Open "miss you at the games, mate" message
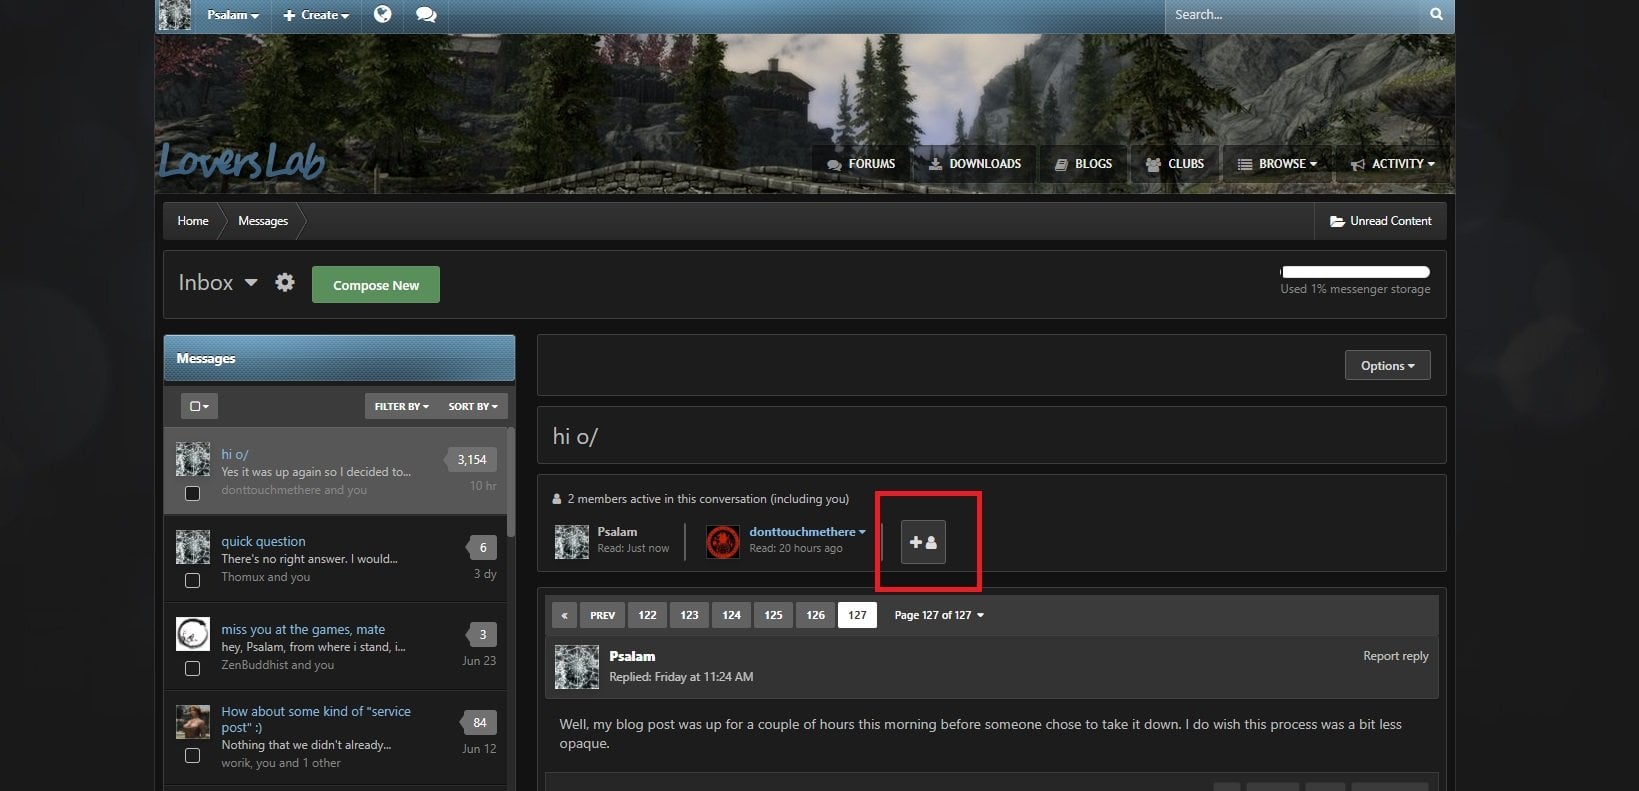This screenshot has height=791, width=1639. pyautogui.click(x=303, y=630)
